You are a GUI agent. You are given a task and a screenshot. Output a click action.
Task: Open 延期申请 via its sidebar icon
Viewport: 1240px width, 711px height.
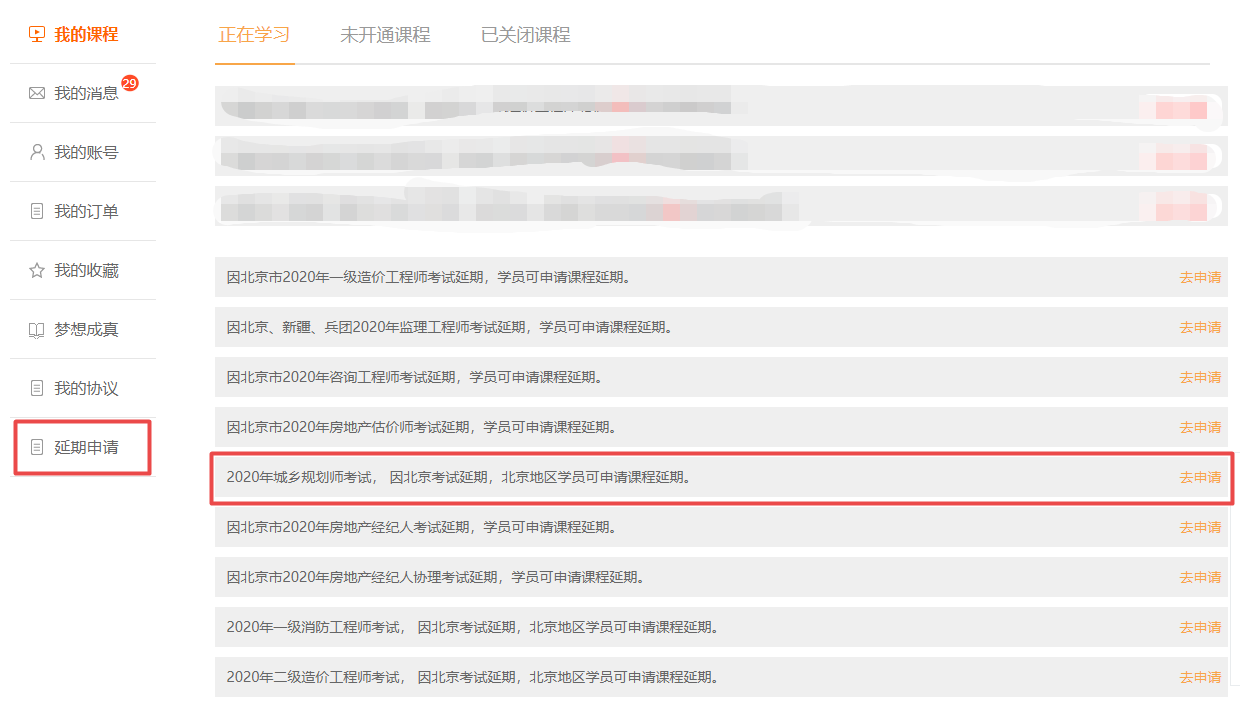coord(37,448)
